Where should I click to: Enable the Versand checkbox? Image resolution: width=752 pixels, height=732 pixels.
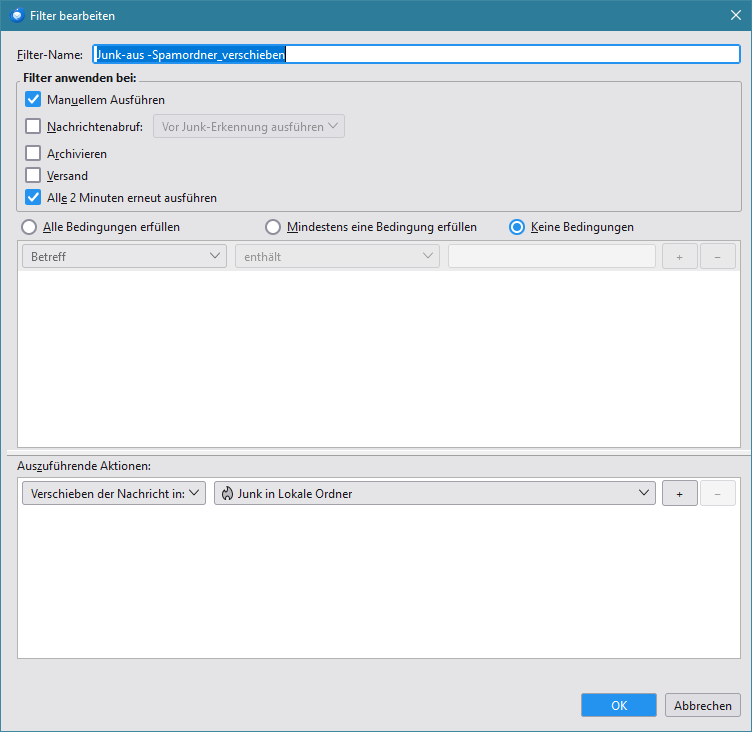(33, 176)
